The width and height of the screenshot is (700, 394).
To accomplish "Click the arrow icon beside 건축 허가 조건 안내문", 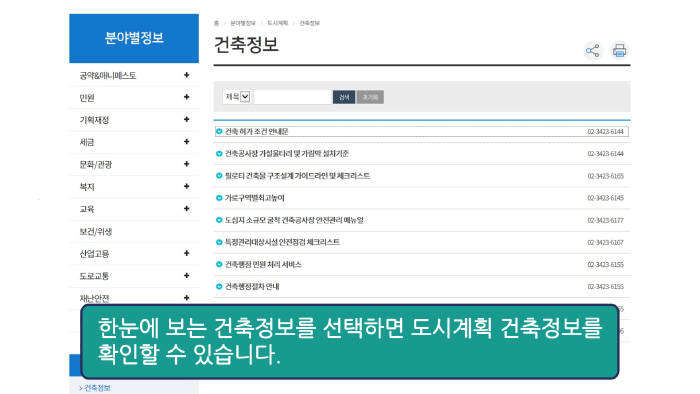I will [219, 131].
